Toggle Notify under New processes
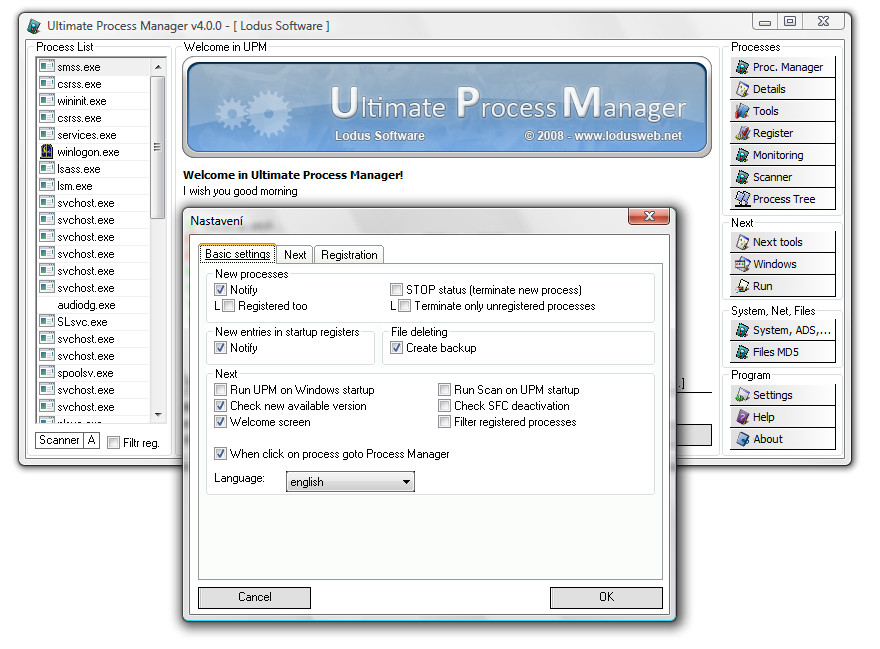 coord(221,290)
